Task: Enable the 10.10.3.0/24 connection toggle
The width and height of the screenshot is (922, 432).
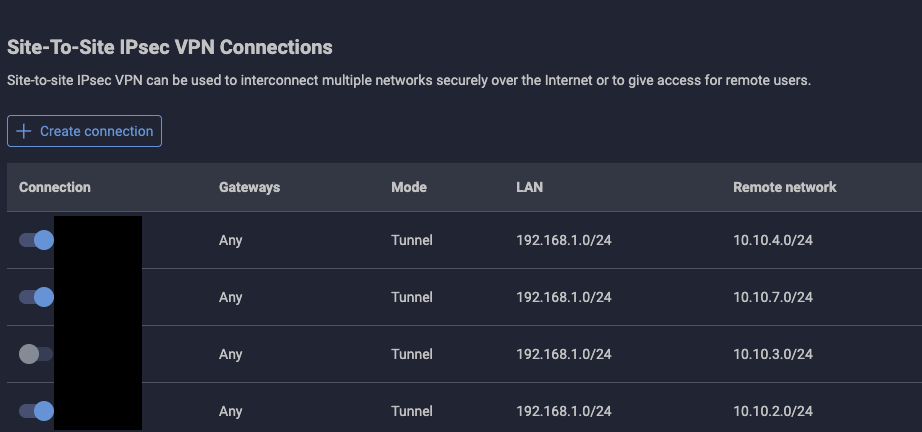Action: [36, 354]
